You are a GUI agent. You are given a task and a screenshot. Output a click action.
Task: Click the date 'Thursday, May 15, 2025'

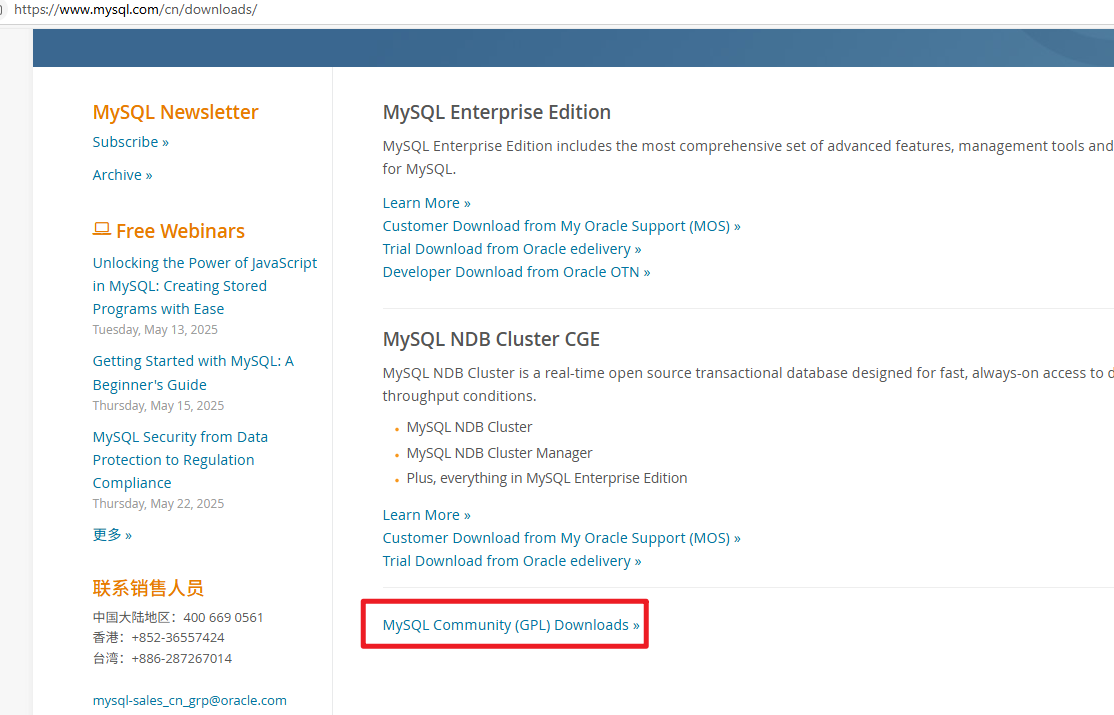(158, 406)
